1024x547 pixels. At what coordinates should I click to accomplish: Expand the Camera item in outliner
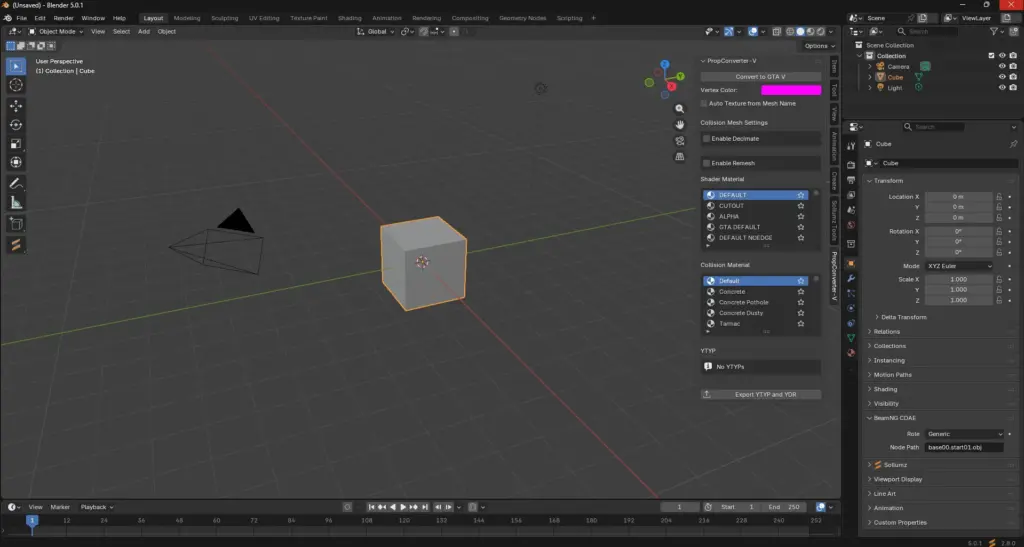[x=870, y=67]
